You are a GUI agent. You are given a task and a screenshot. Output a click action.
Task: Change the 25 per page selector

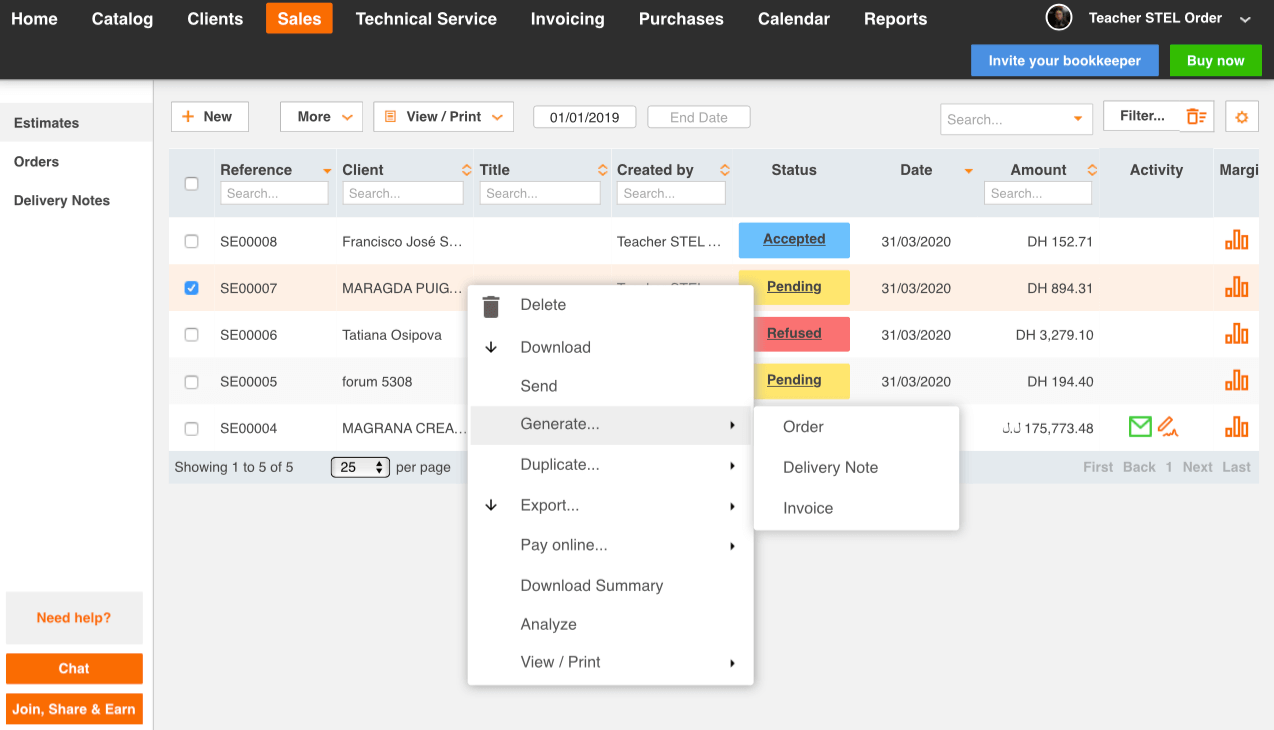point(360,467)
